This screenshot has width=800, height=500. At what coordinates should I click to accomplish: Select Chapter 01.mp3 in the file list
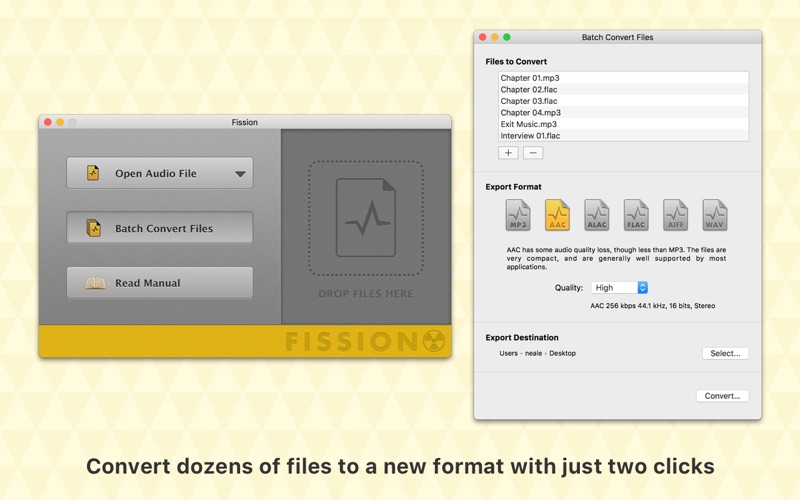623,78
